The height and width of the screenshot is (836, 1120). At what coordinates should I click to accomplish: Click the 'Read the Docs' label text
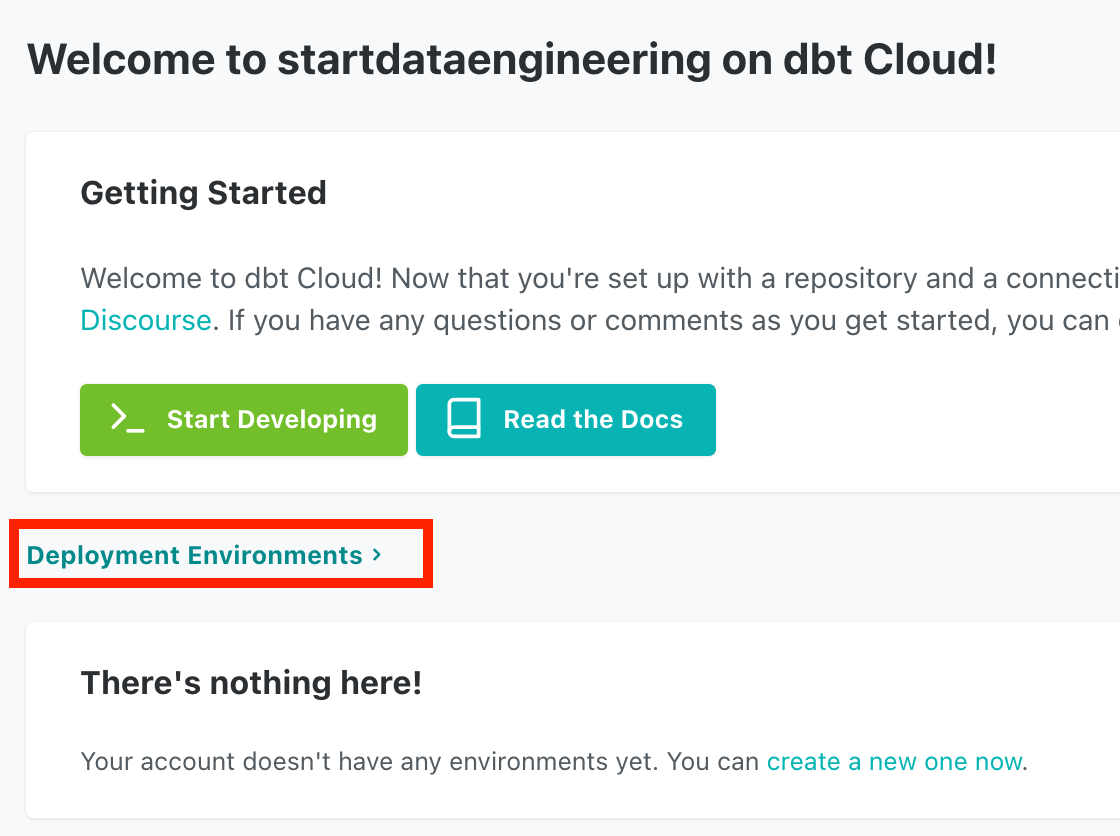(593, 420)
